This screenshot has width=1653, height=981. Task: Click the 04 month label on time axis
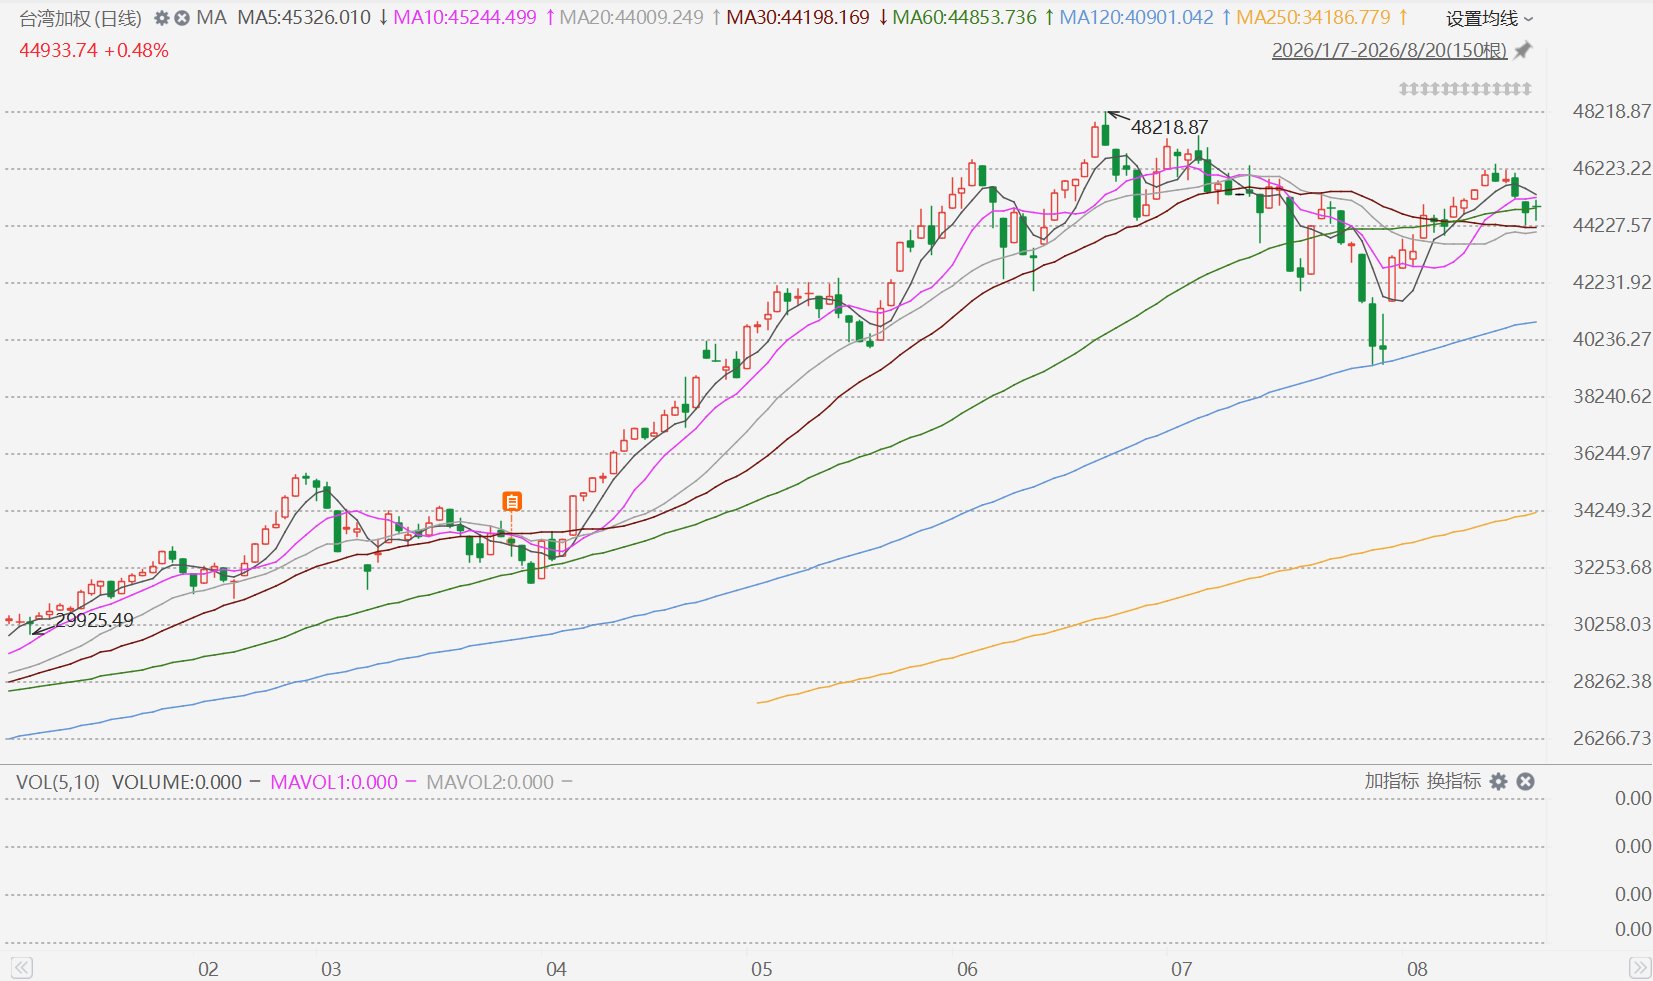point(556,969)
